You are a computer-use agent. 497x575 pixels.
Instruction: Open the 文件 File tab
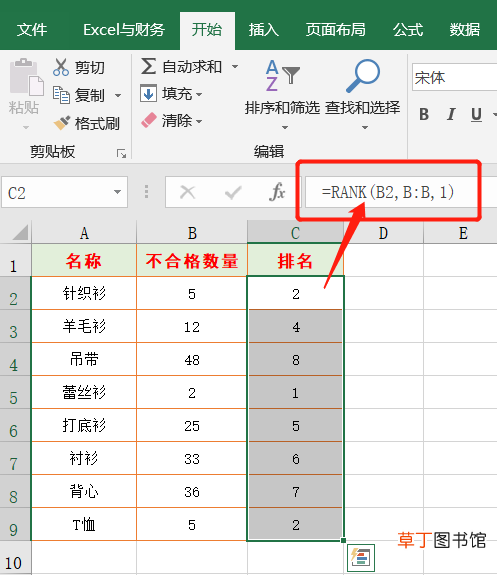tap(32, 30)
